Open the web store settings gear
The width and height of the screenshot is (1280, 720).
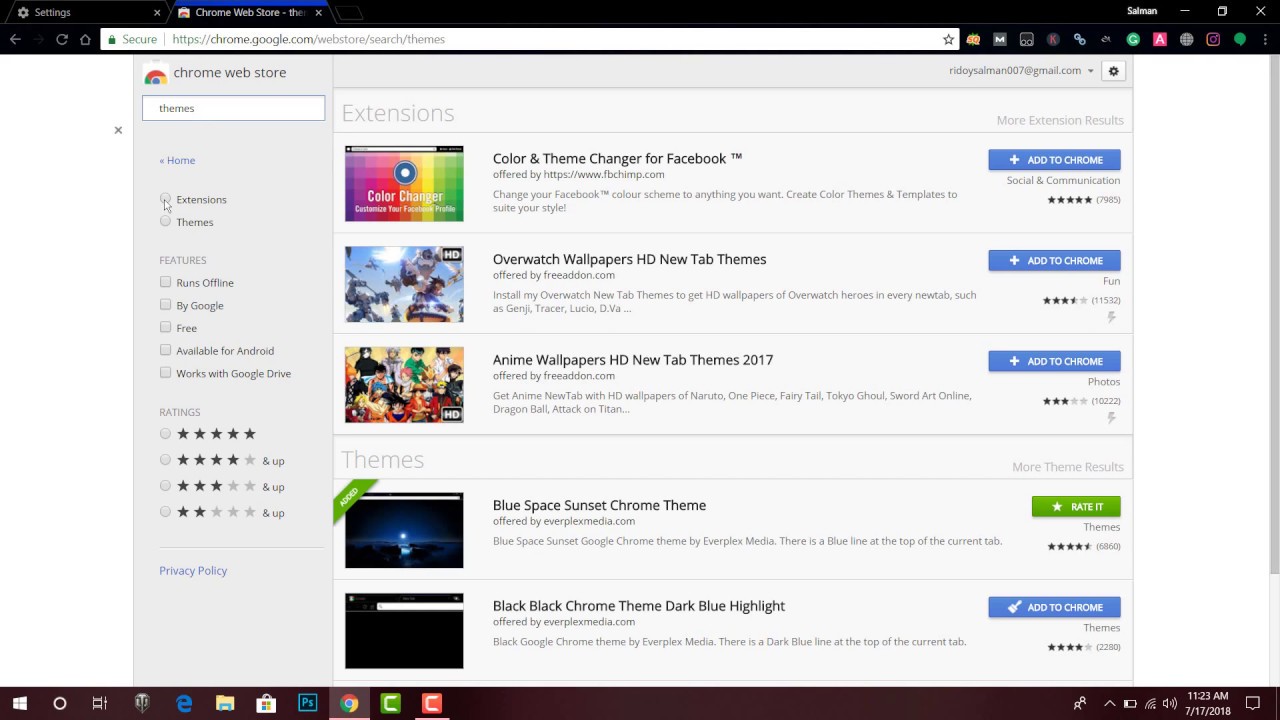click(x=1113, y=71)
